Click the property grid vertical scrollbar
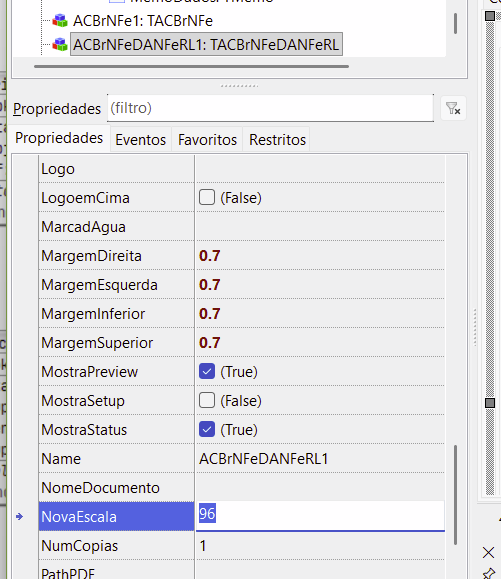This screenshot has width=501, height=579. [x=455, y=495]
